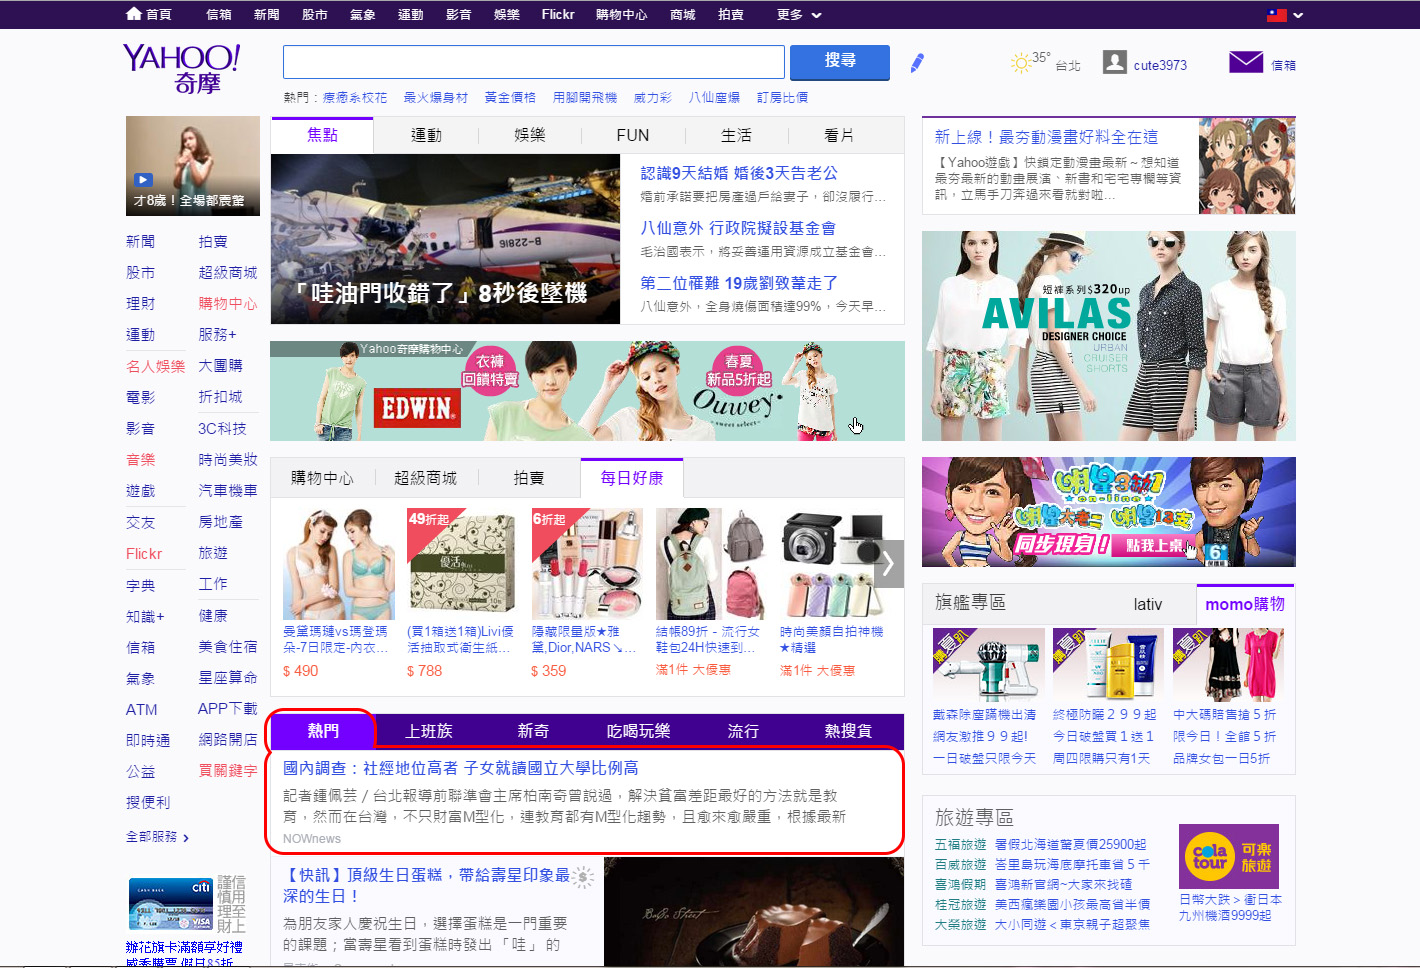Click the user avatar icon next to cute3973
Image resolution: width=1420 pixels, height=968 pixels.
click(x=1114, y=63)
